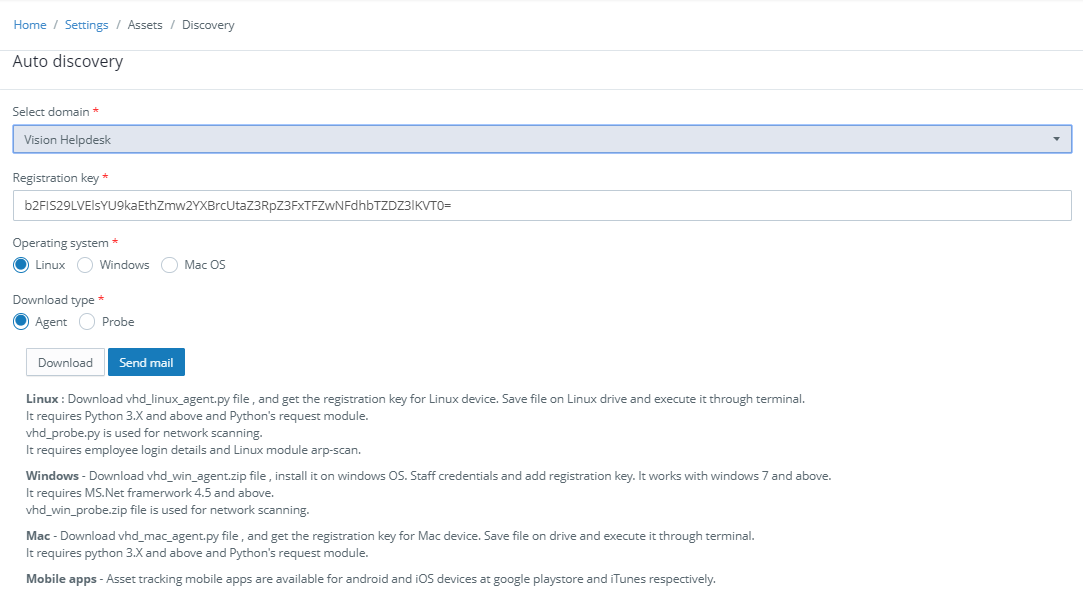Choose Probe download type
Viewport: 1083px width, 595px height.
pyautogui.click(x=87, y=321)
